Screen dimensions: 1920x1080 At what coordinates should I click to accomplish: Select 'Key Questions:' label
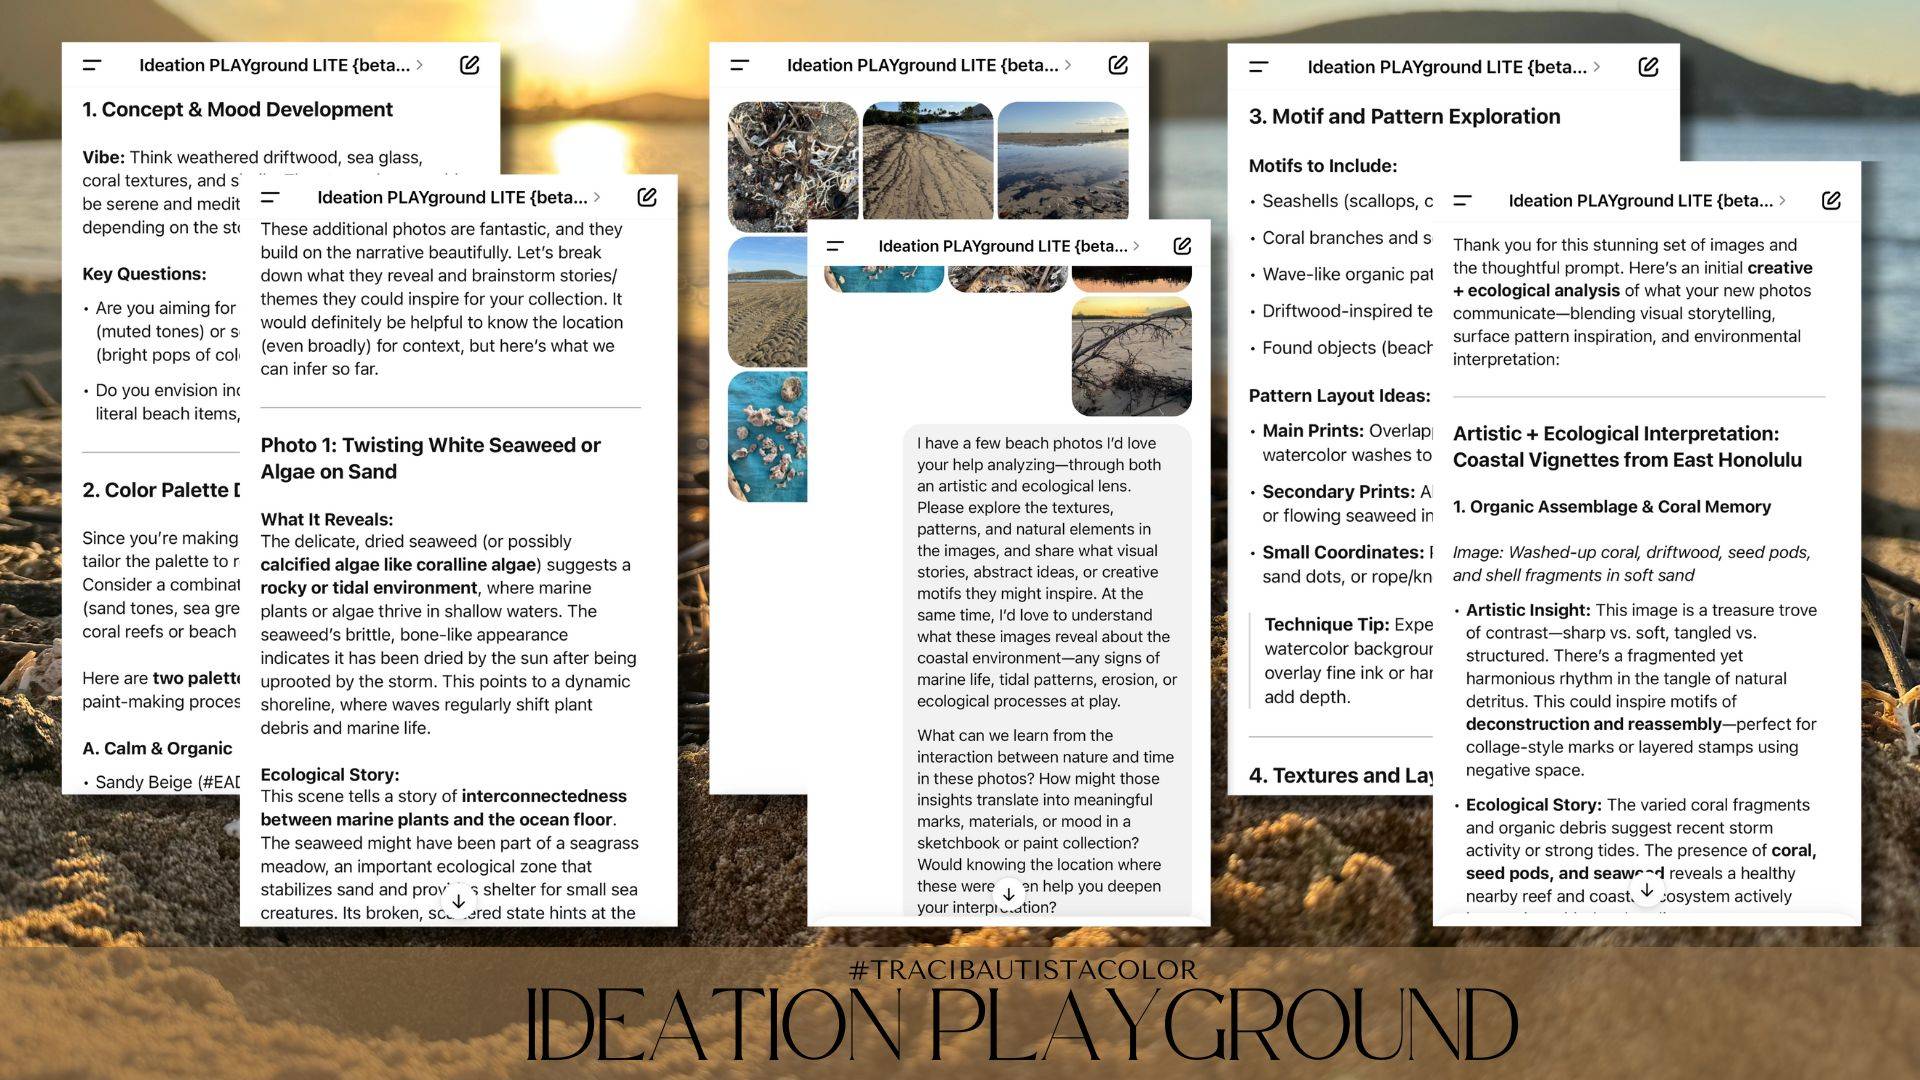144,274
